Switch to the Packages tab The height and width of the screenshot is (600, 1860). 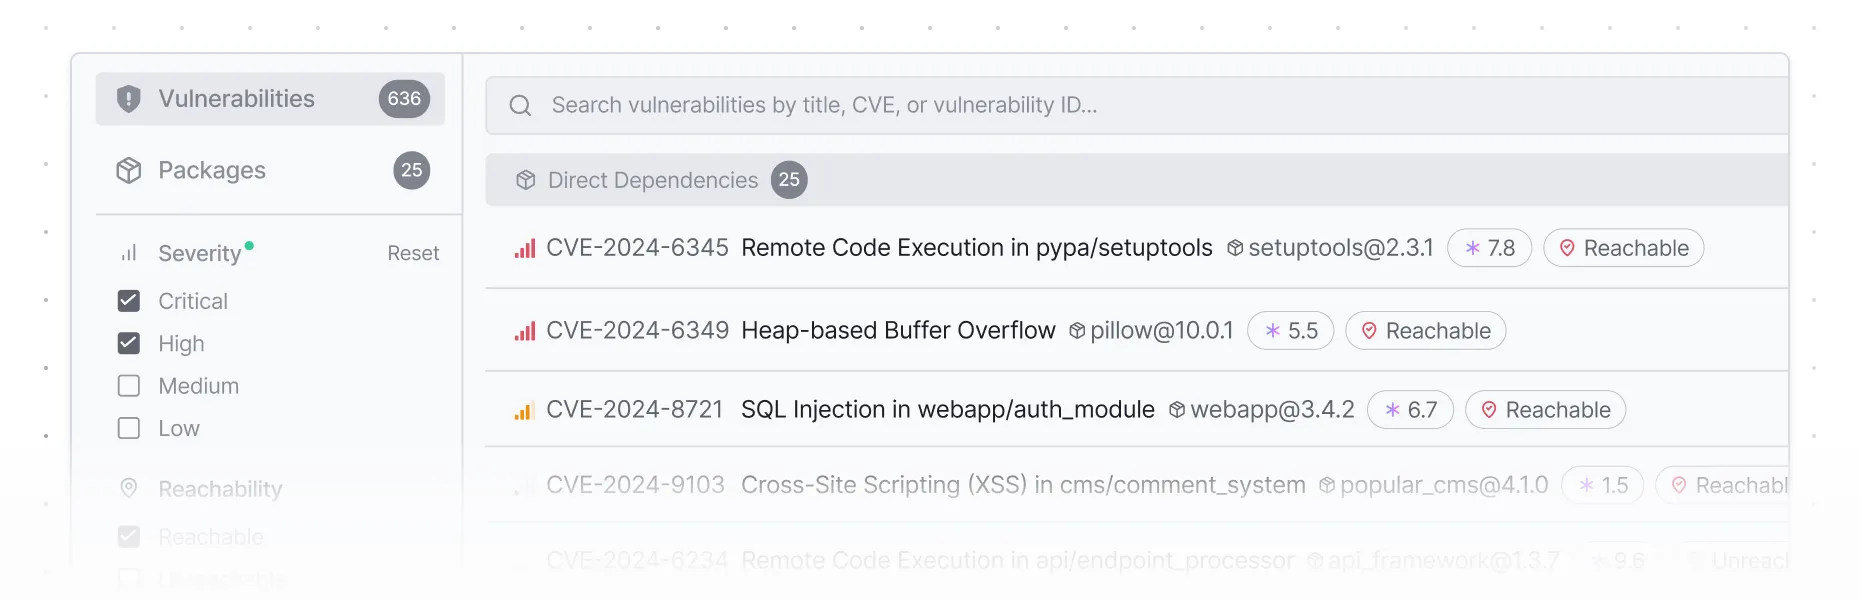click(270, 170)
